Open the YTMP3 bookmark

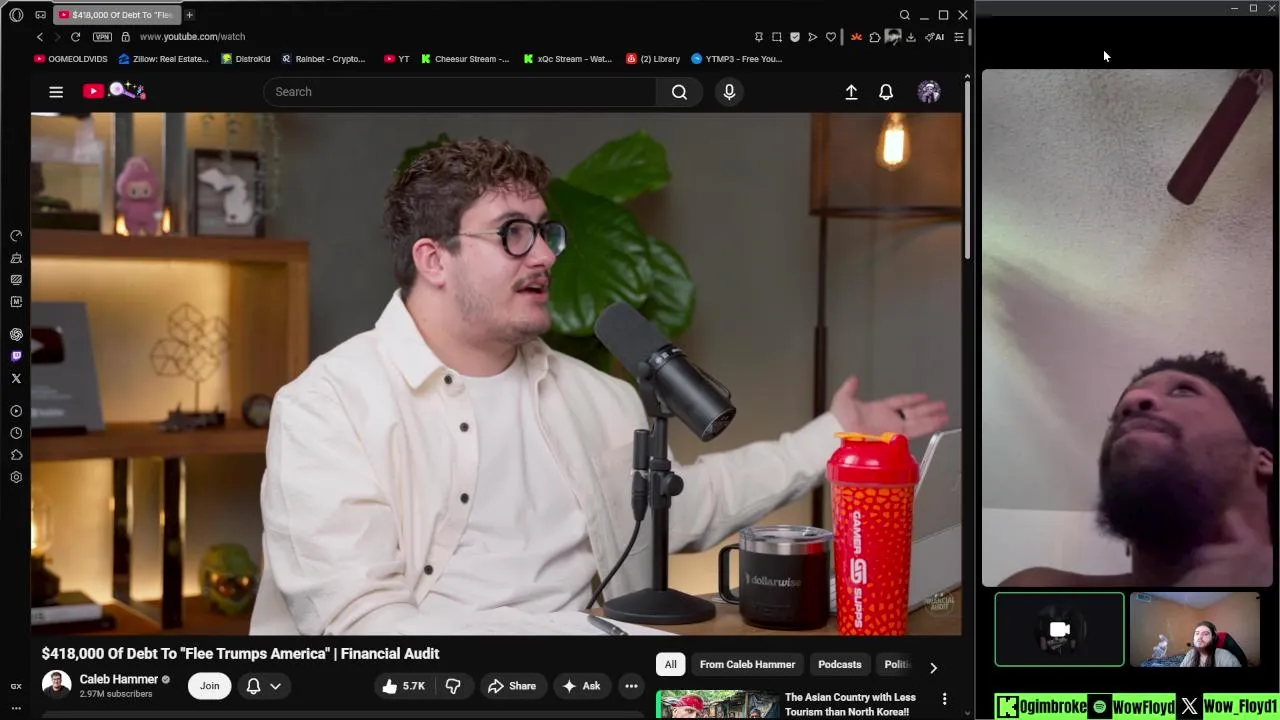(737, 59)
